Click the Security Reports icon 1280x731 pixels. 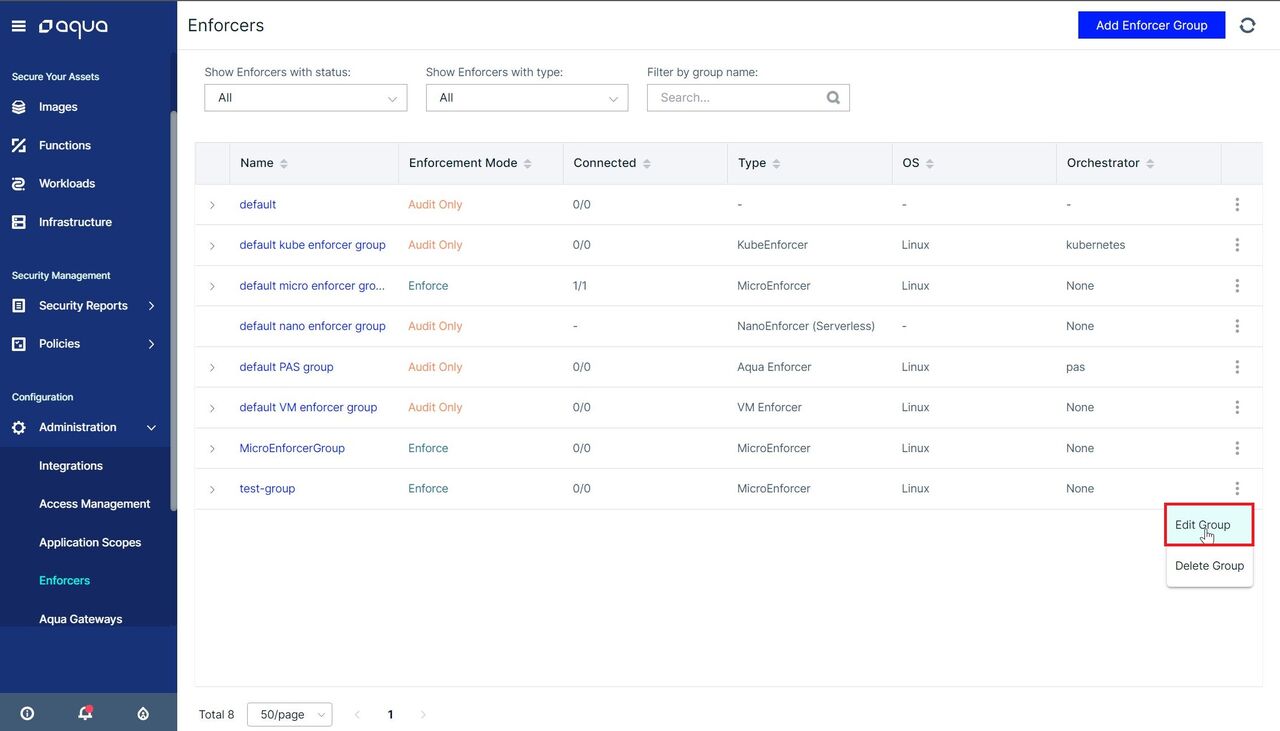(x=18, y=306)
